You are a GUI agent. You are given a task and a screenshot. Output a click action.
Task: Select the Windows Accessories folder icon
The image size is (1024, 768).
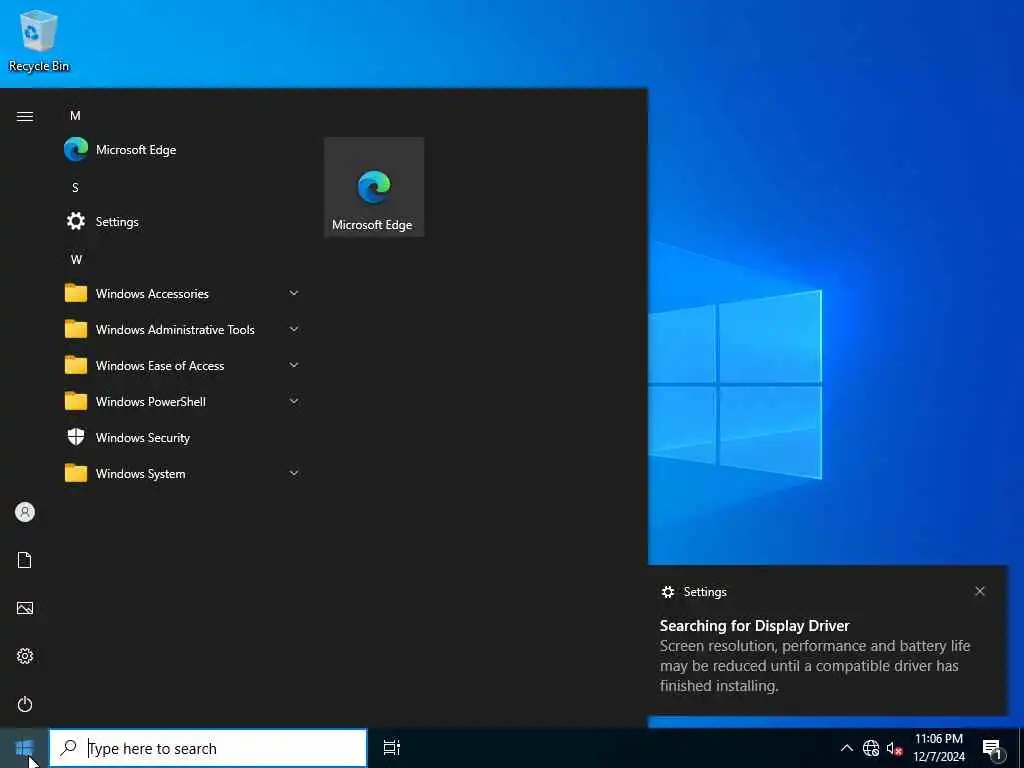coord(76,293)
